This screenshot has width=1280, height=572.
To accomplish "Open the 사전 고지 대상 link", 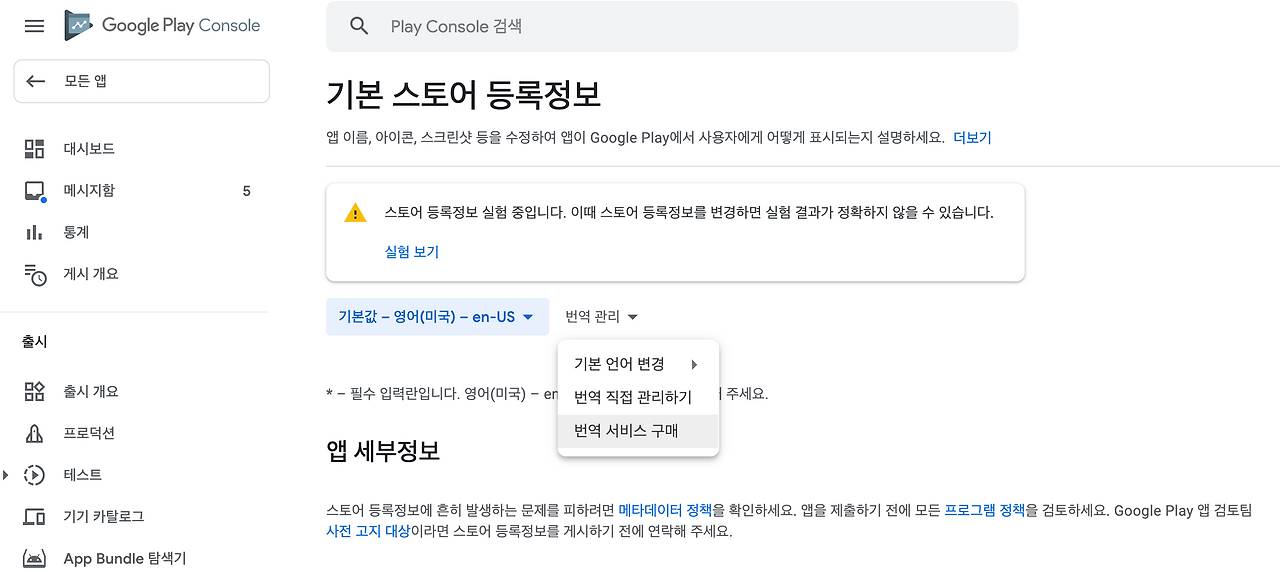I will pyautogui.click(x=368, y=531).
